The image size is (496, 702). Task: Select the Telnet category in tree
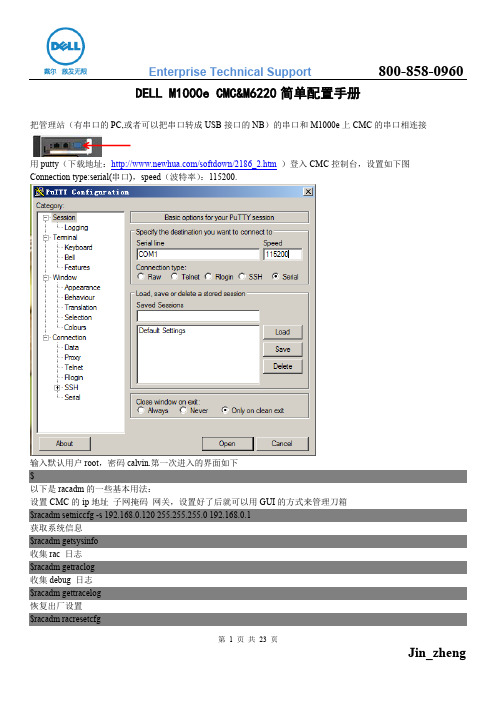[x=74, y=367]
